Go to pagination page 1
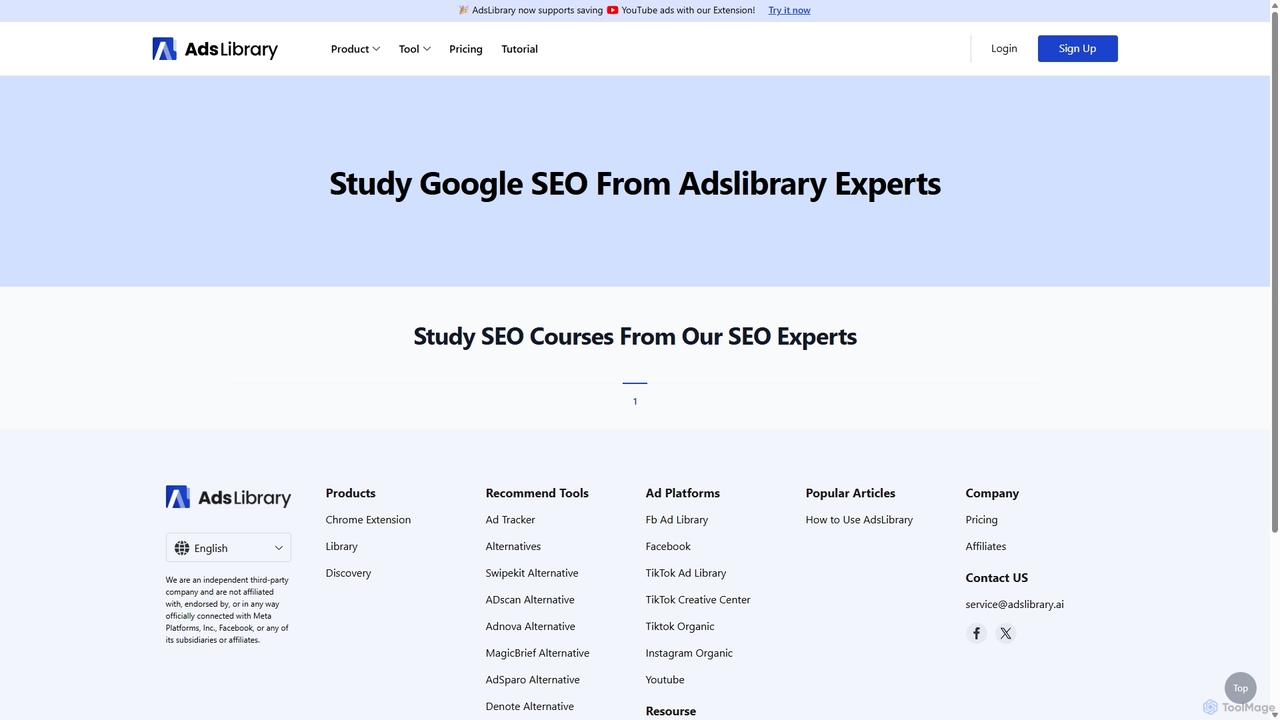The image size is (1280, 720). point(635,401)
